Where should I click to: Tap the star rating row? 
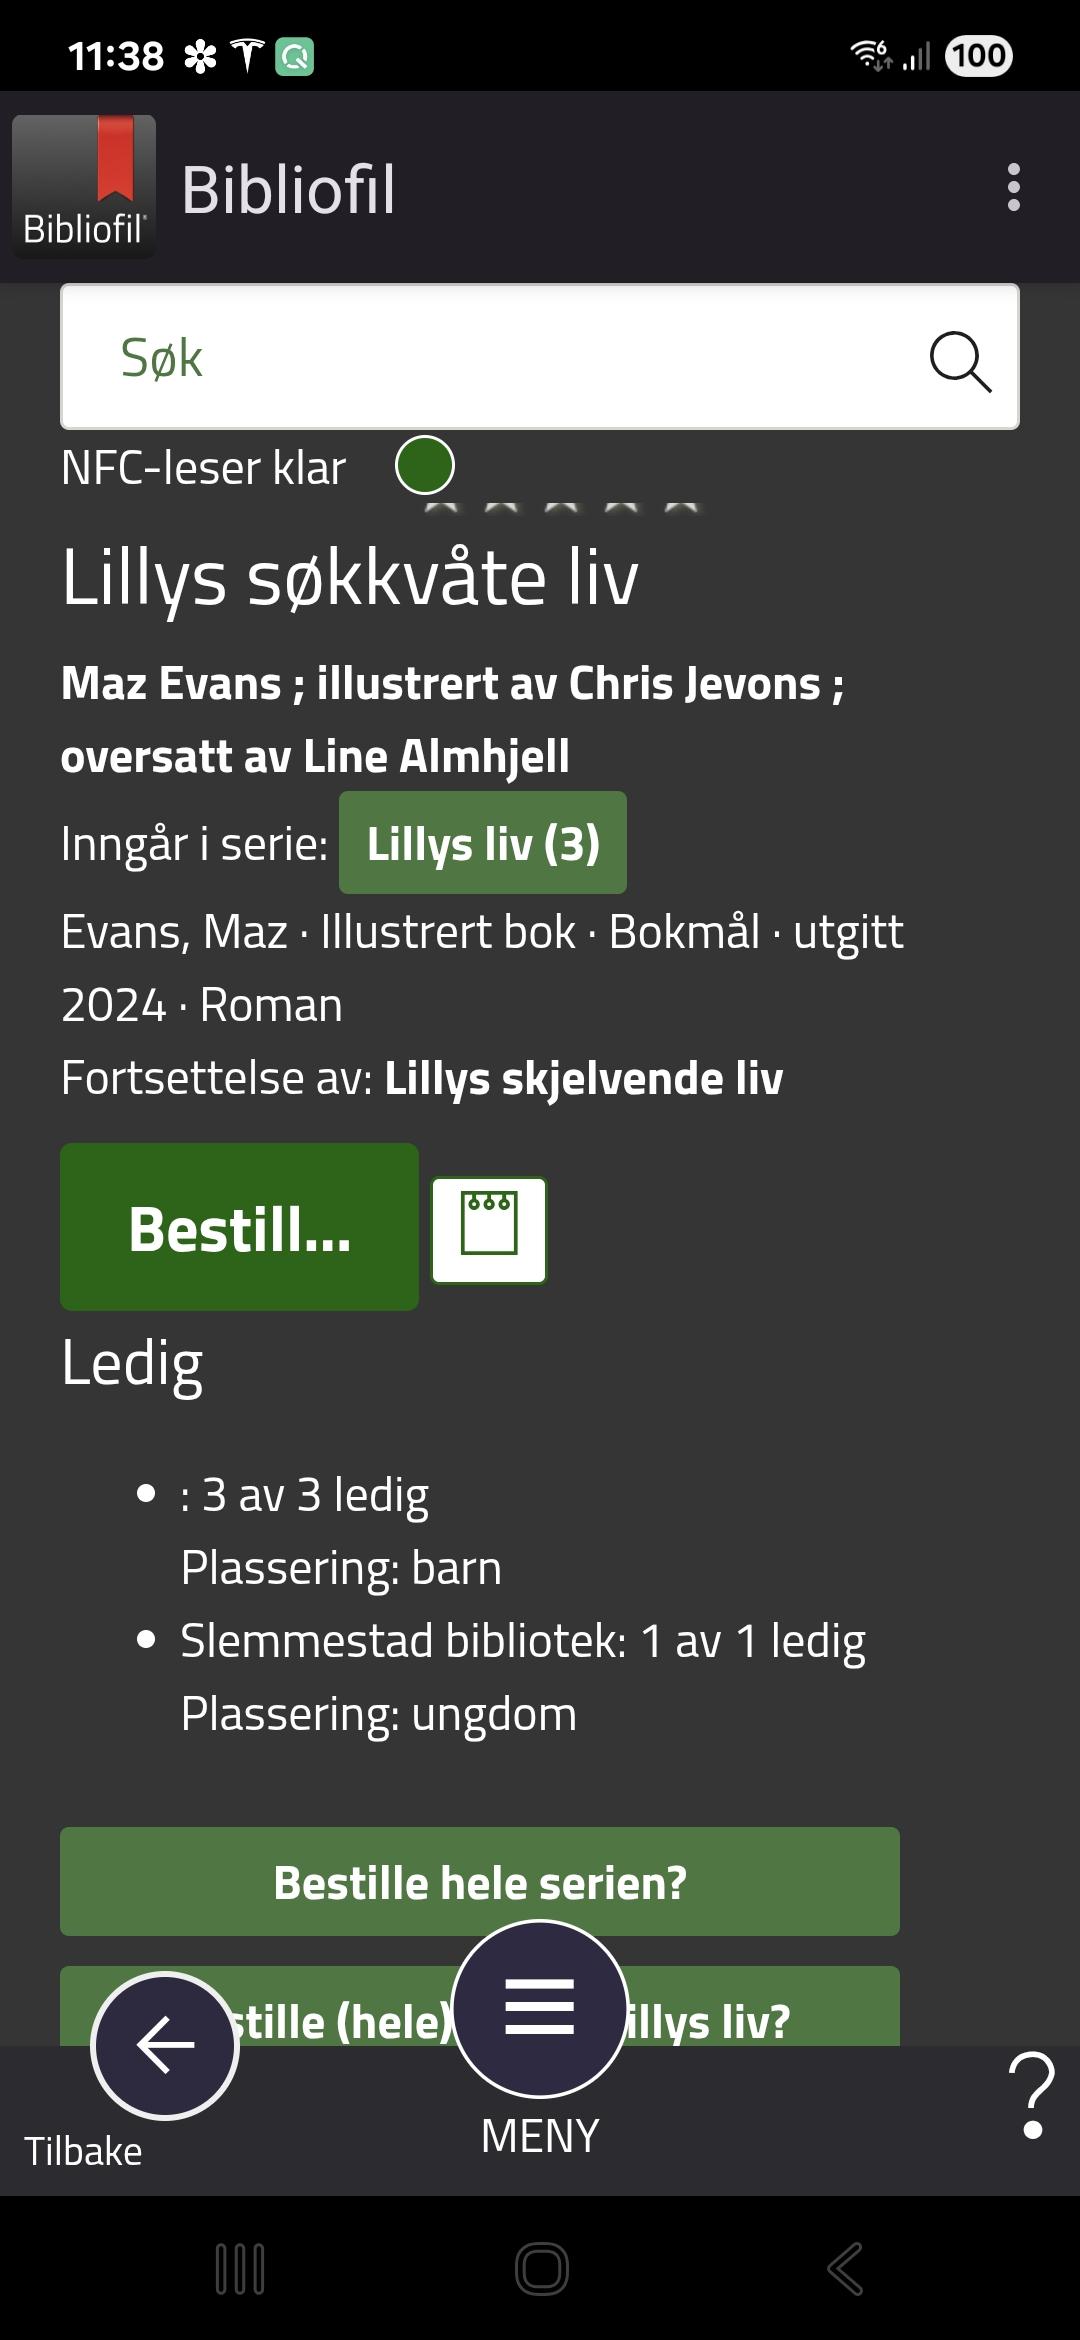562,506
